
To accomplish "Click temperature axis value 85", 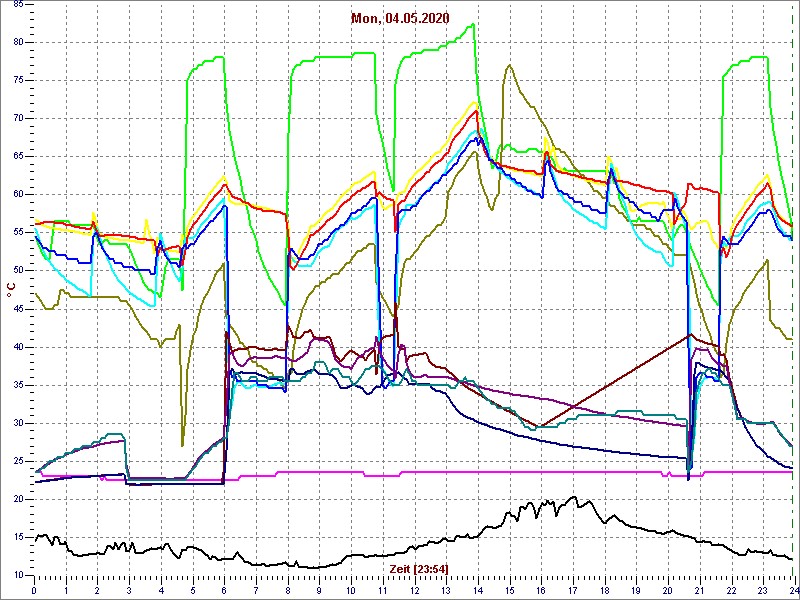I will pos(17,4).
